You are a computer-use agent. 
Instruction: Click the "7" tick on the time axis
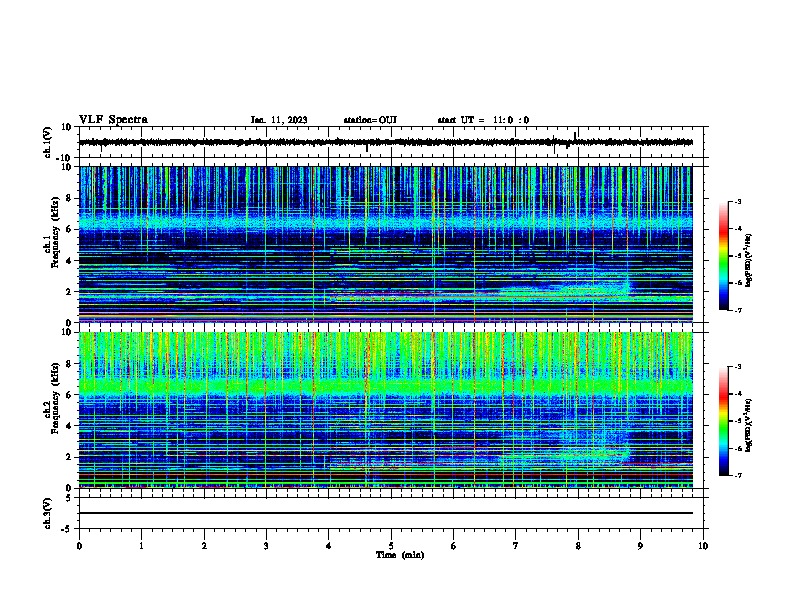coord(516,546)
